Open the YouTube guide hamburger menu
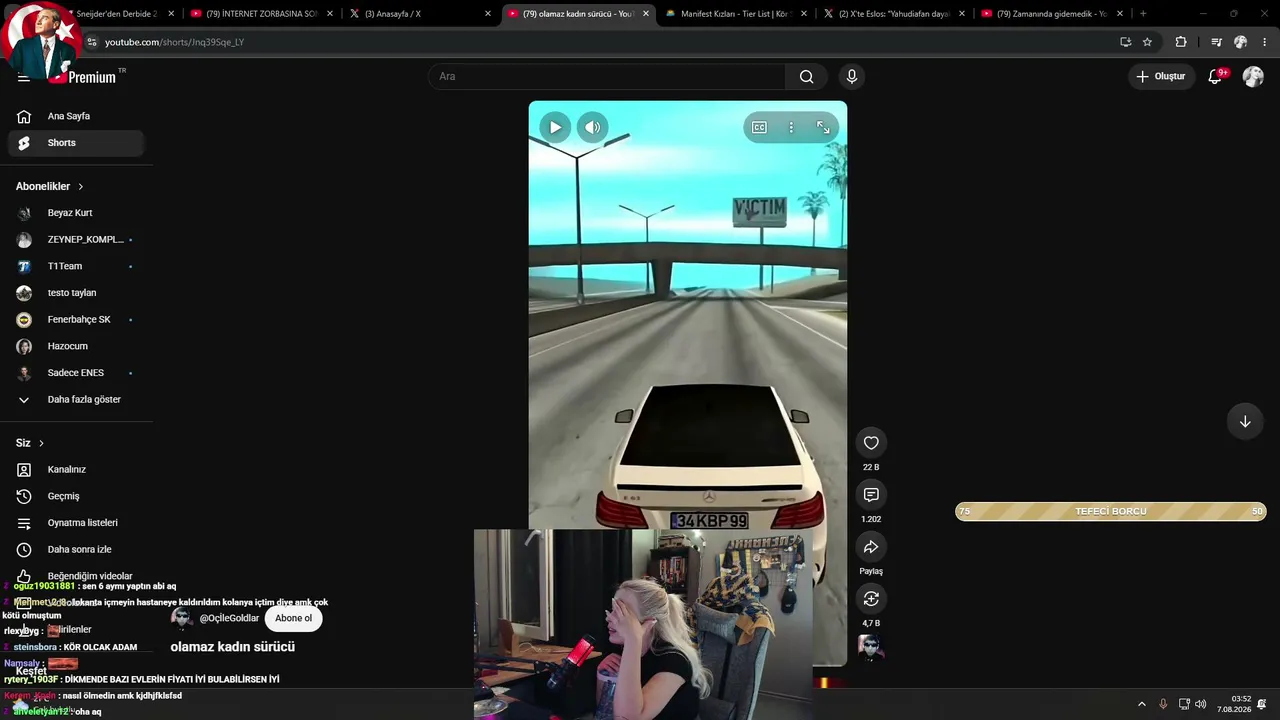The height and width of the screenshot is (720, 1280). [x=23, y=77]
